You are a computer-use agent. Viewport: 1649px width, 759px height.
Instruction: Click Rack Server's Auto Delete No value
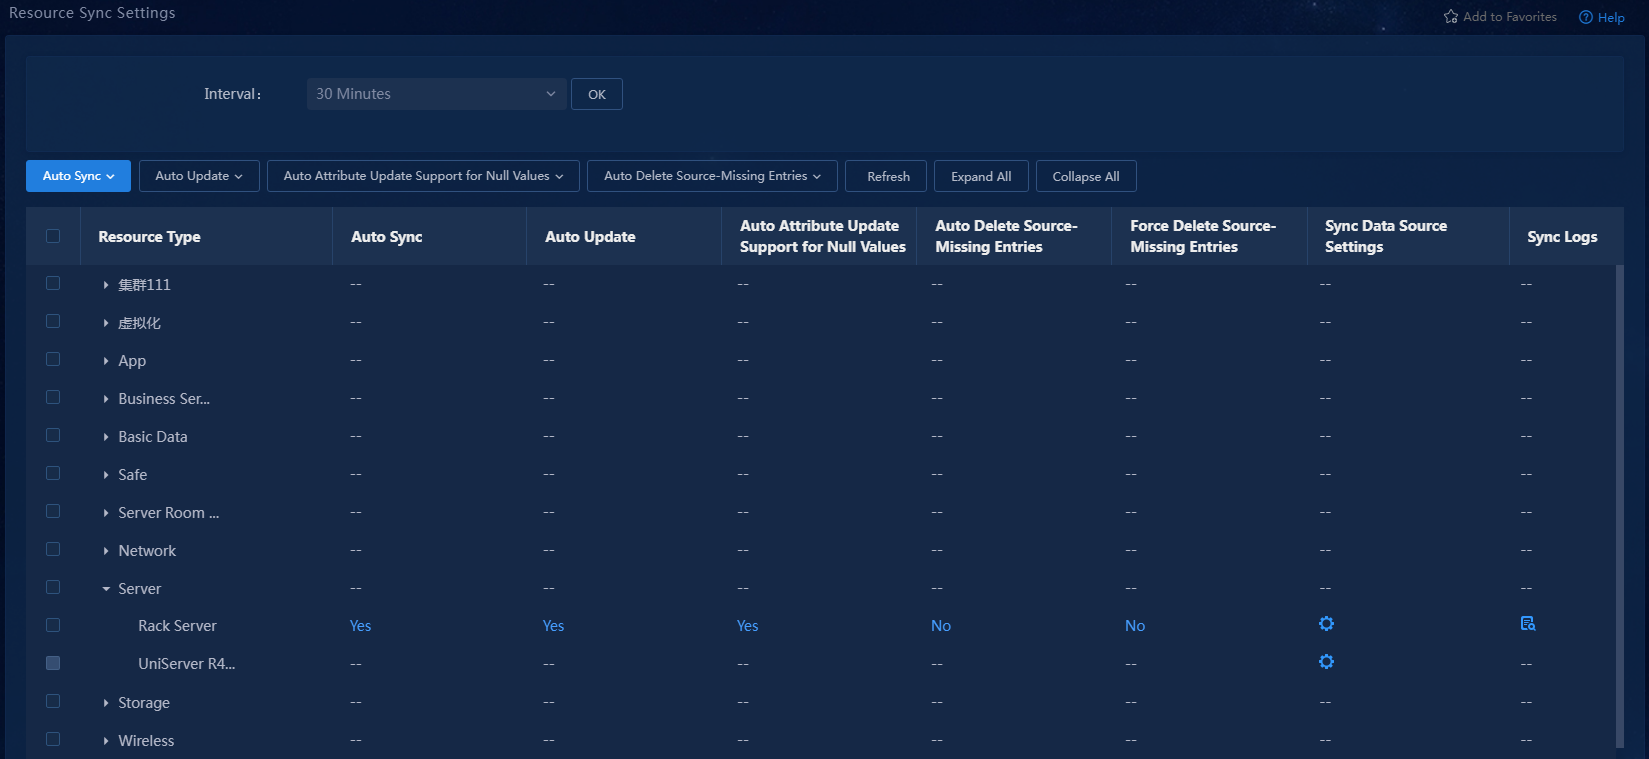click(x=941, y=626)
